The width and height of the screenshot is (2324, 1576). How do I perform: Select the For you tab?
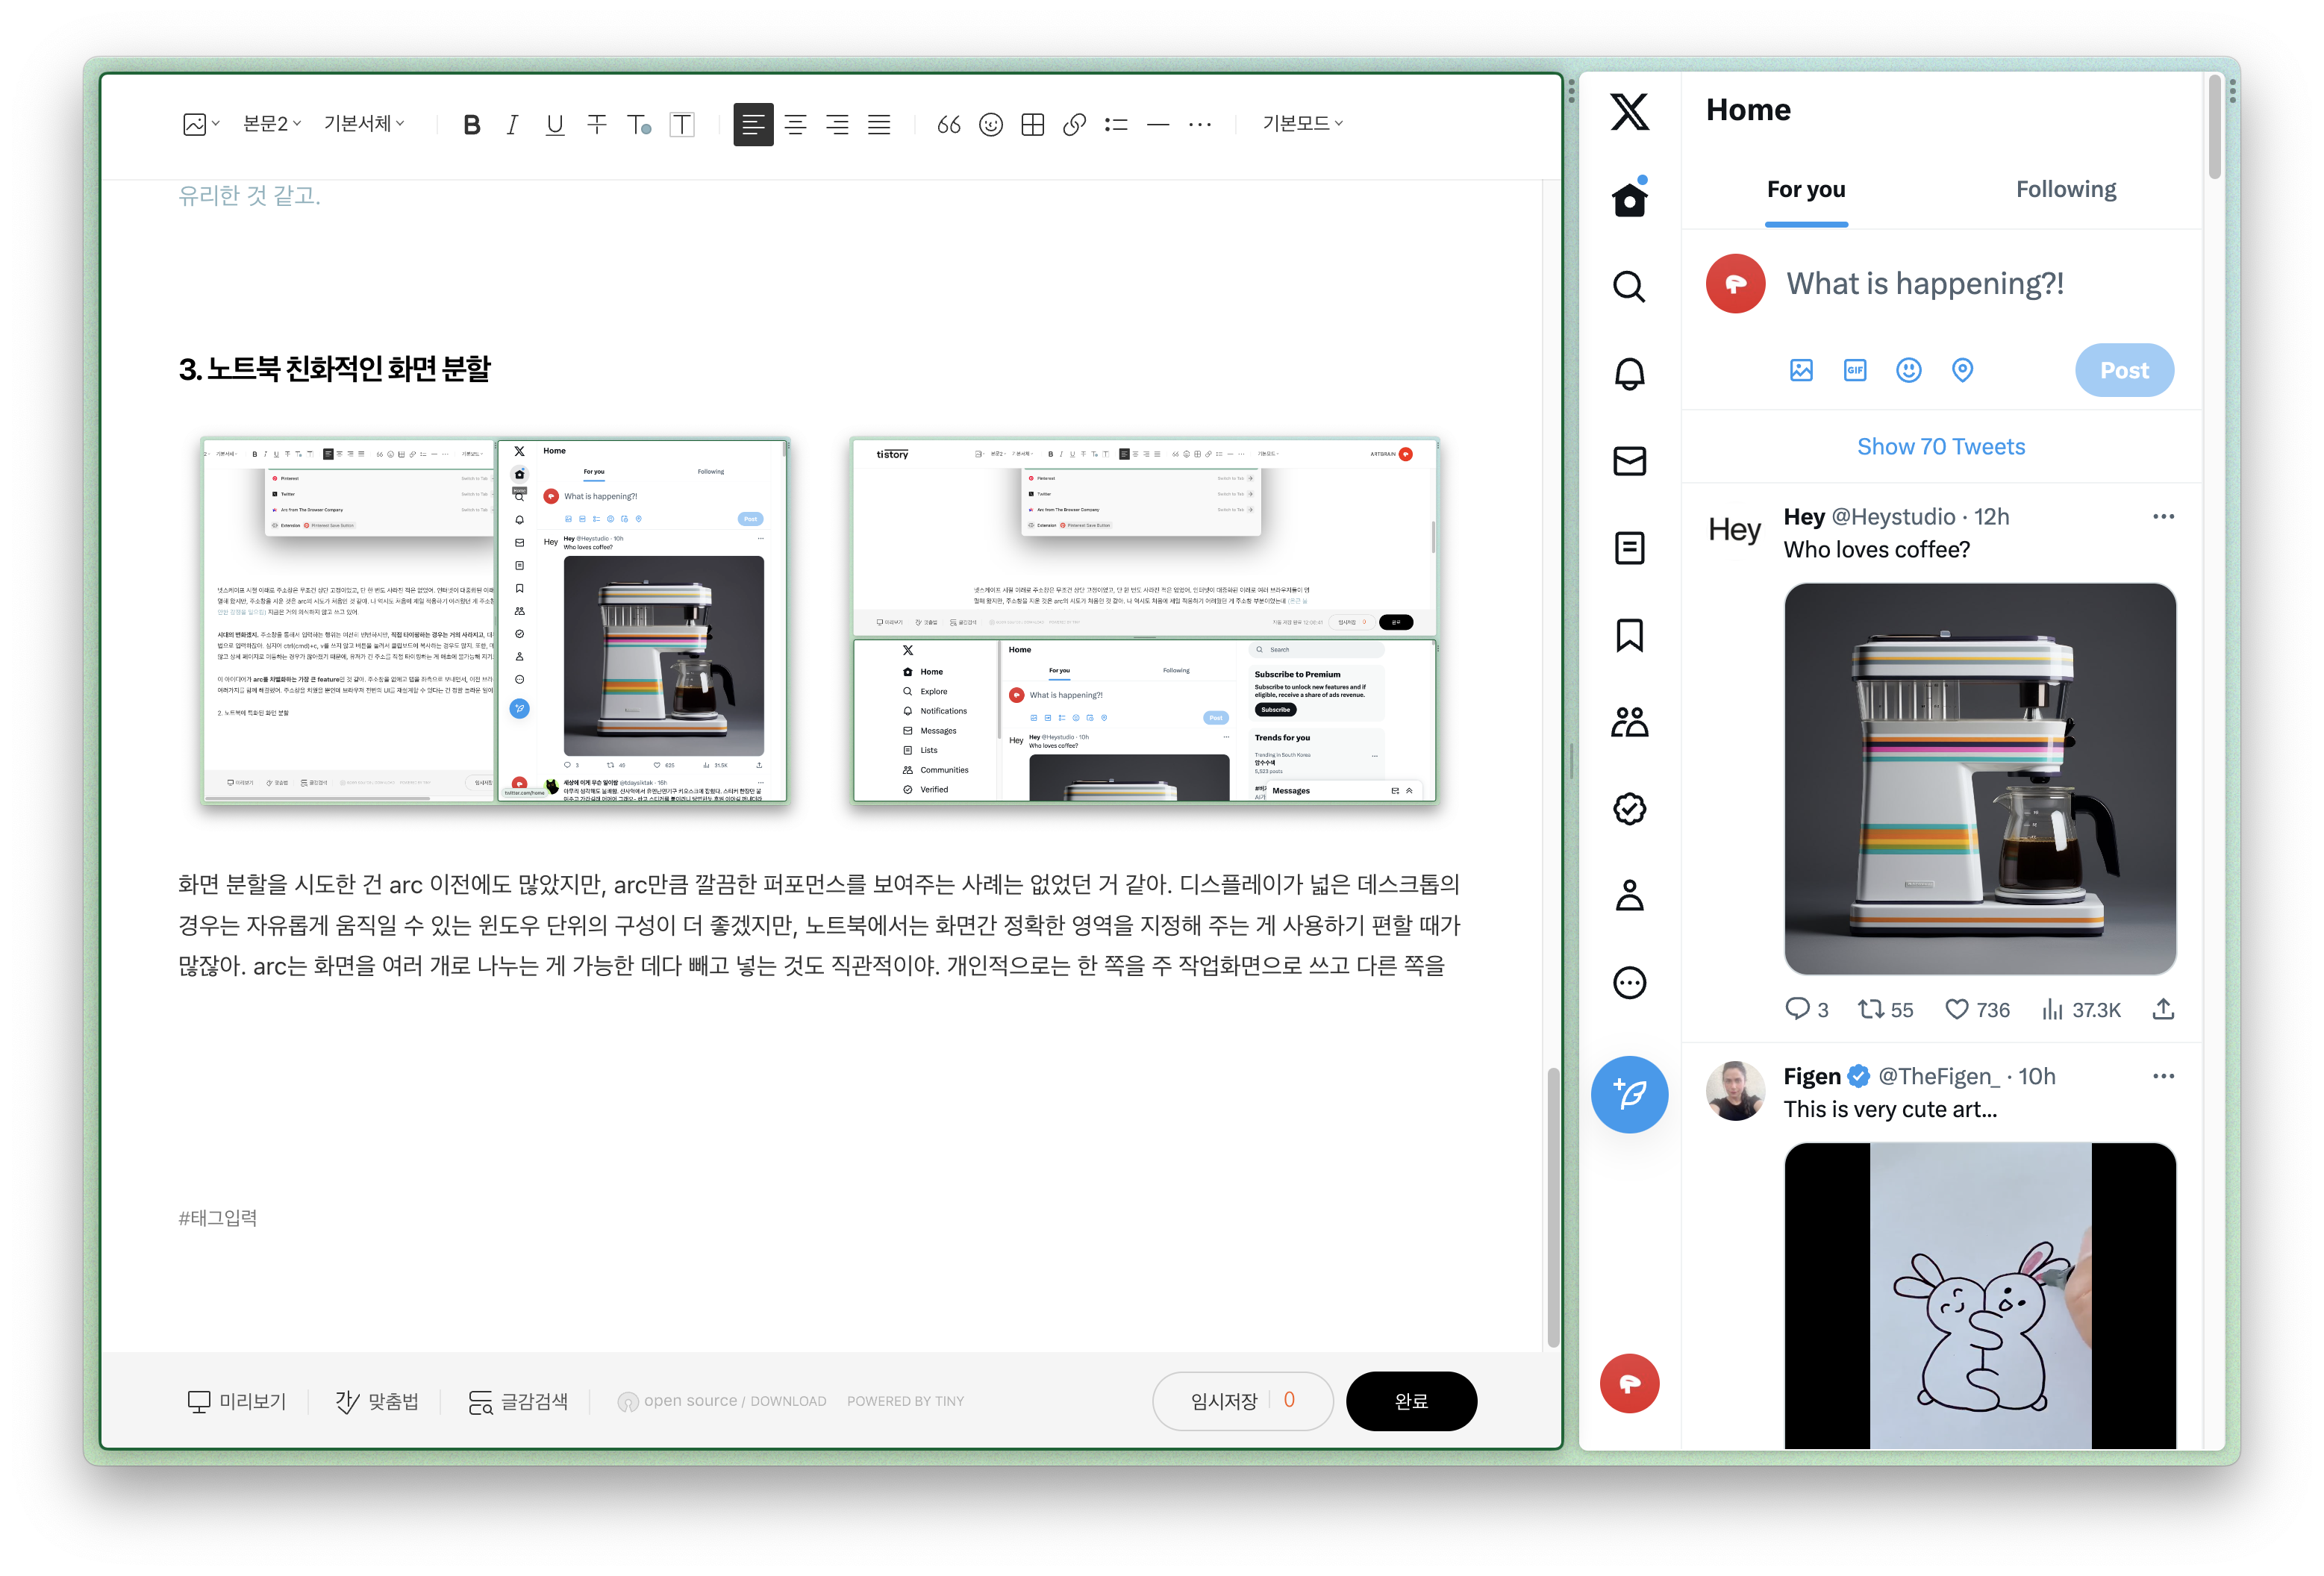pyautogui.click(x=1805, y=190)
